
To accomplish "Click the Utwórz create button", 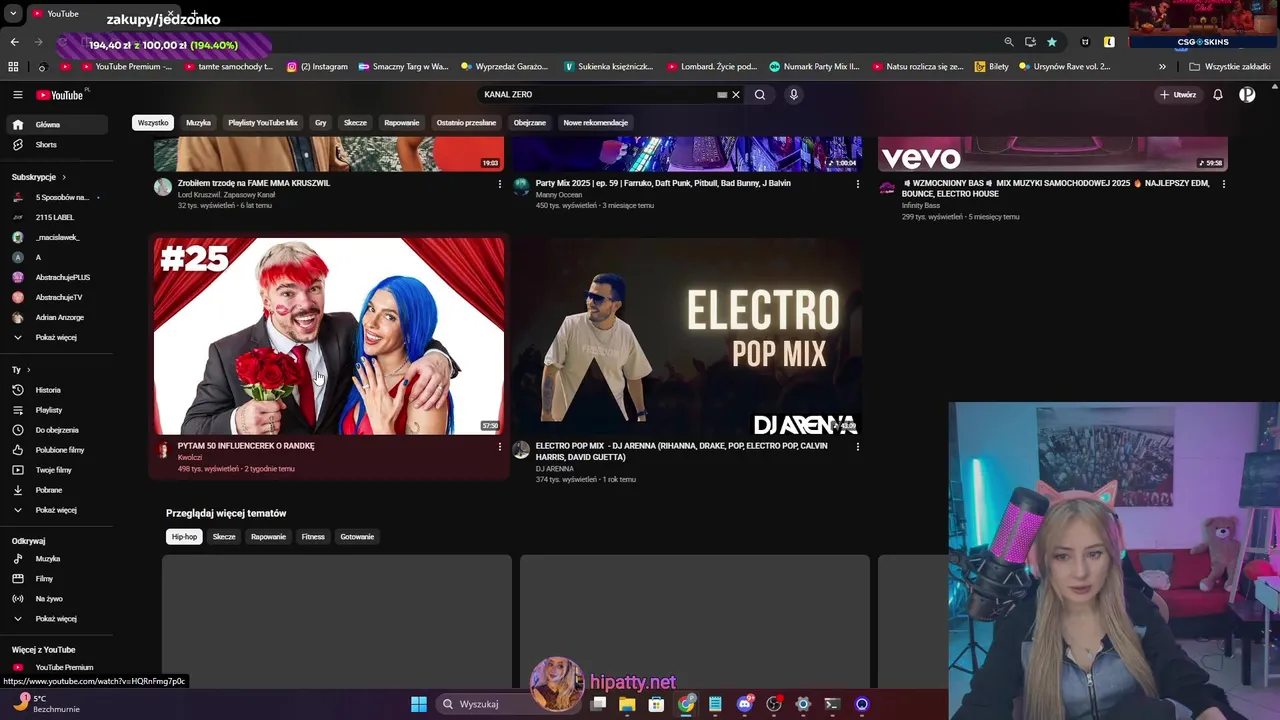I will tap(1178, 95).
